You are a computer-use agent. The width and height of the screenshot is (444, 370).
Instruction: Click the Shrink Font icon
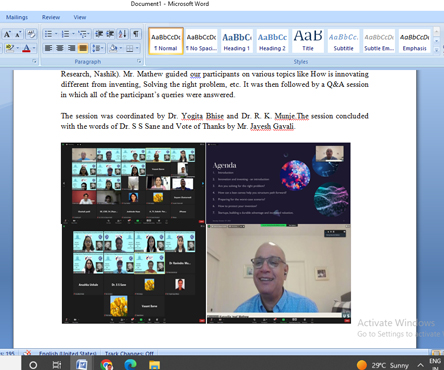[x=19, y=34]
